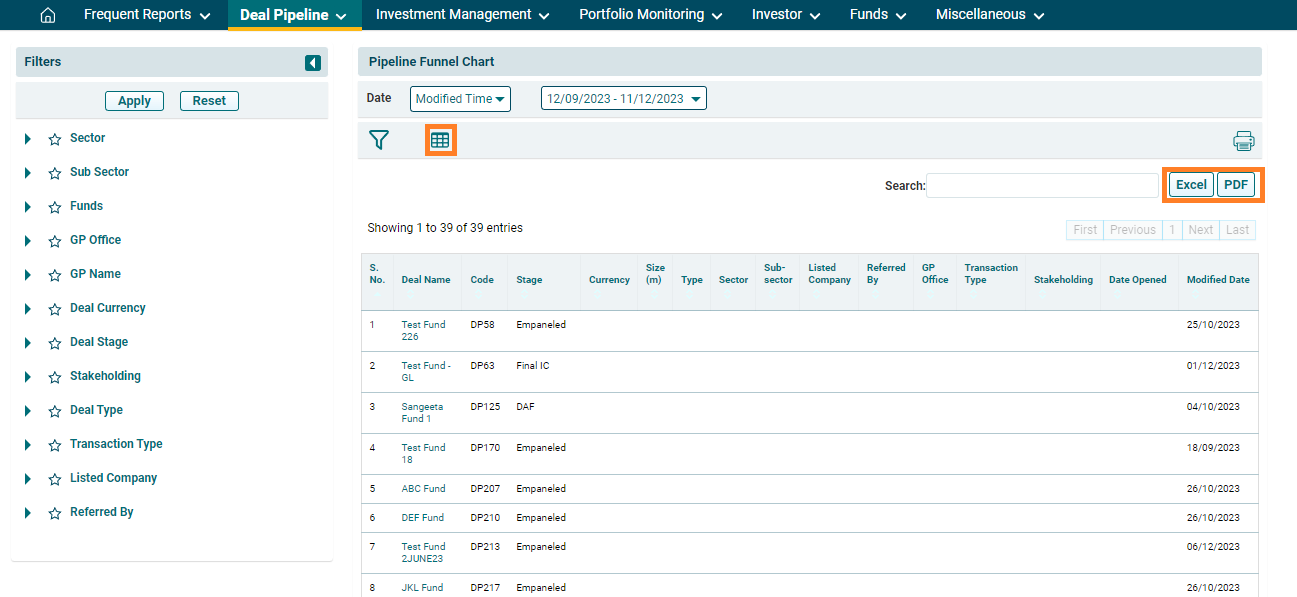Open the Investment Management menu

coord(462,15)
